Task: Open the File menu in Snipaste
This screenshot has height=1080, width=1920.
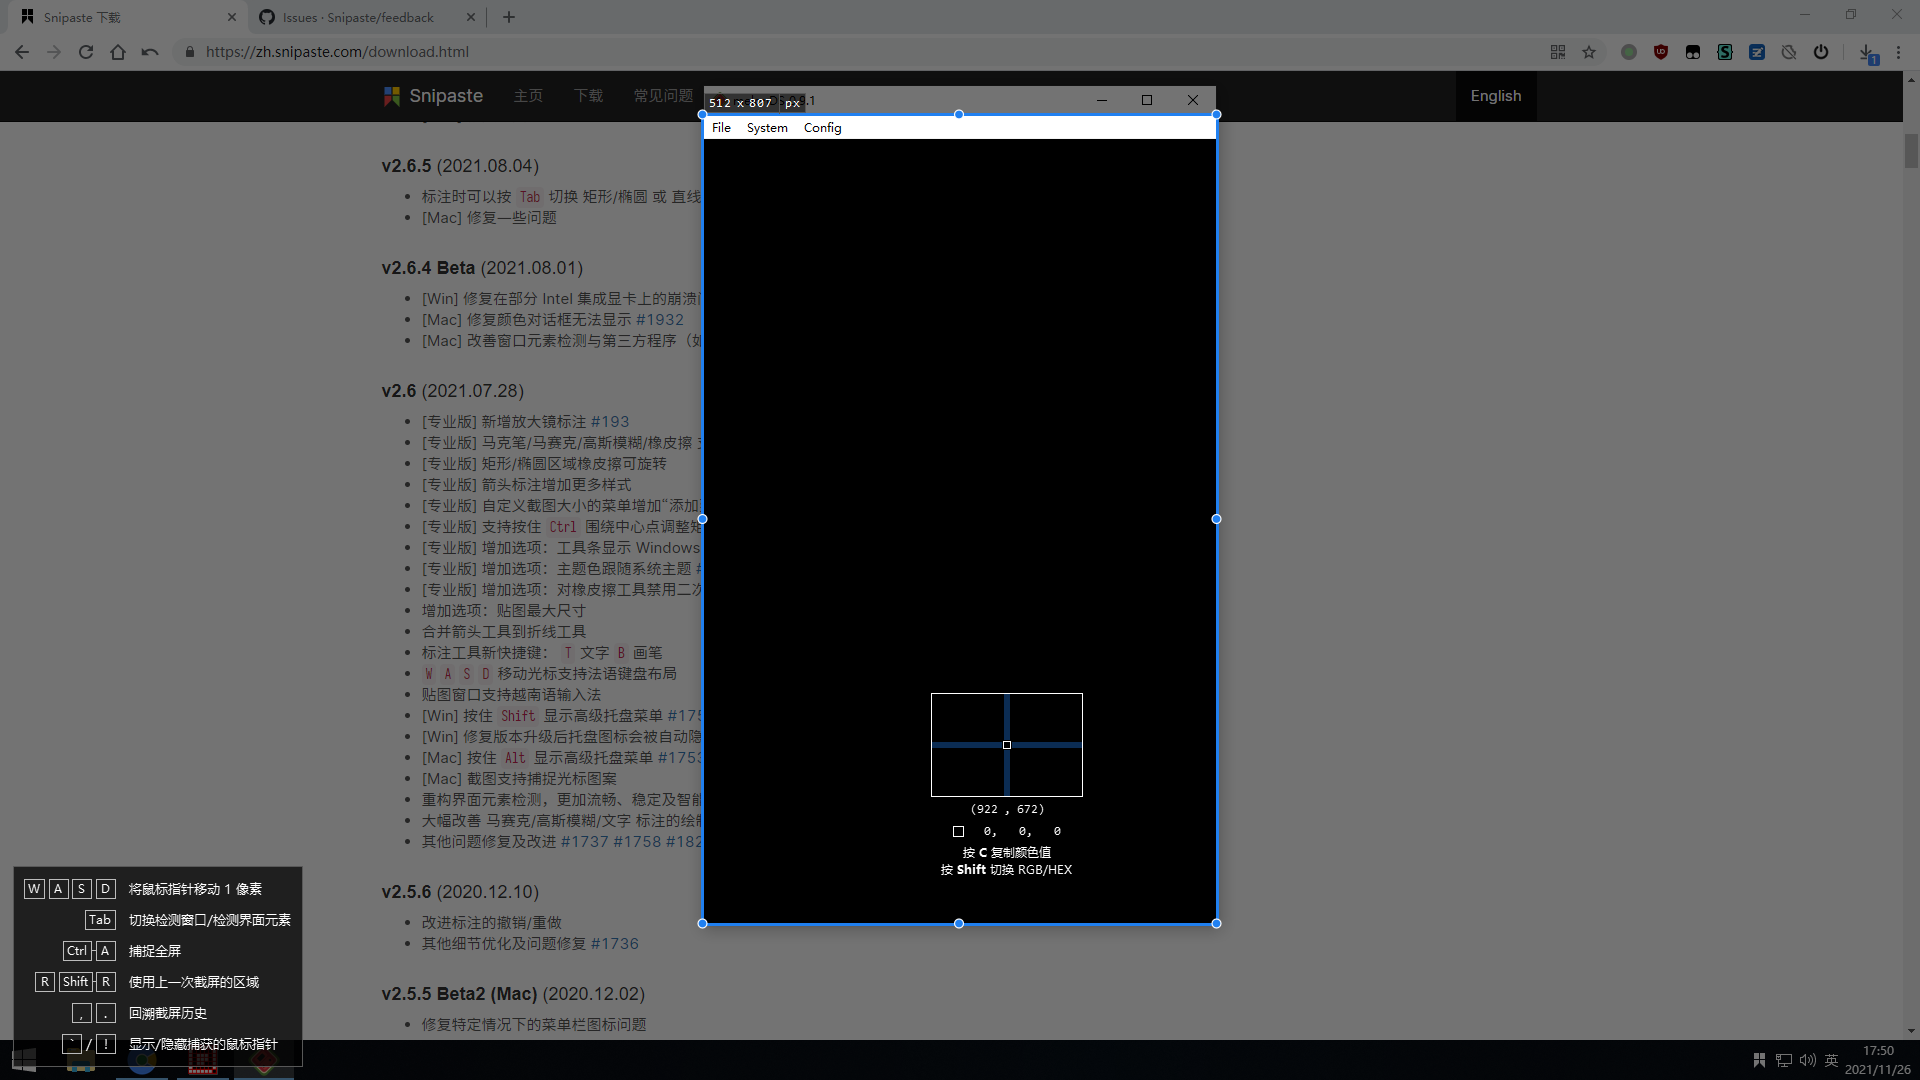Action: 721,127
